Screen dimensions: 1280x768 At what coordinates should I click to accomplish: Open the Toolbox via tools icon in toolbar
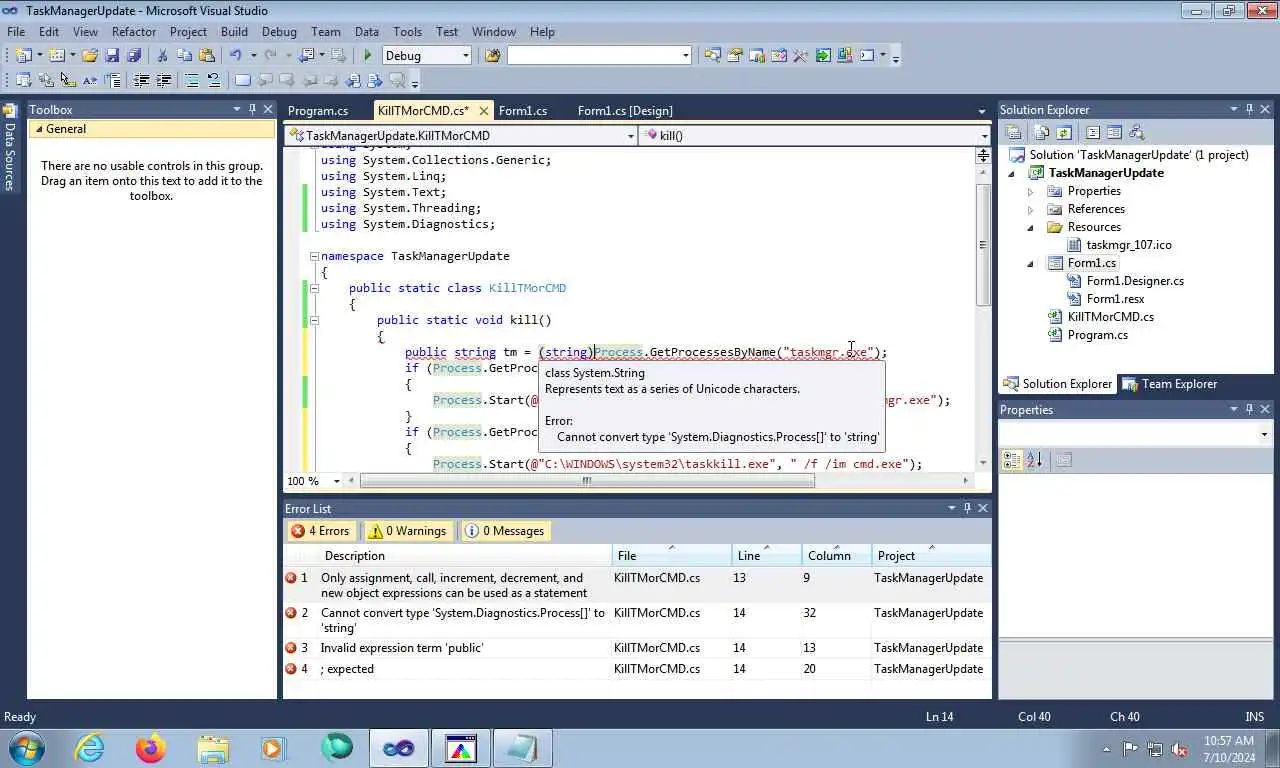[x=800, y=56]
